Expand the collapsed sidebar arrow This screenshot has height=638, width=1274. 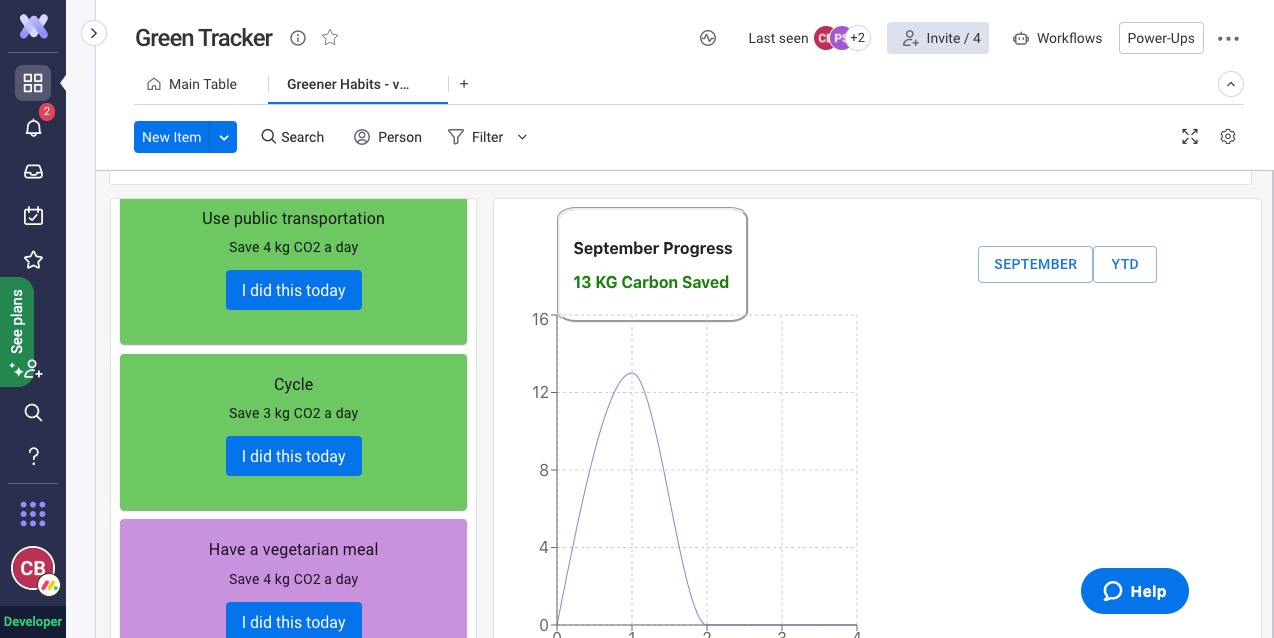93,33
